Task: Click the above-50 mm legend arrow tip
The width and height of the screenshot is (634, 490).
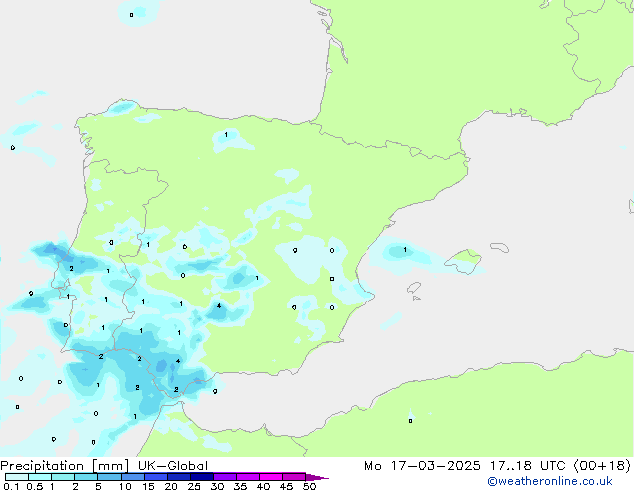Action: click(317, 477)
